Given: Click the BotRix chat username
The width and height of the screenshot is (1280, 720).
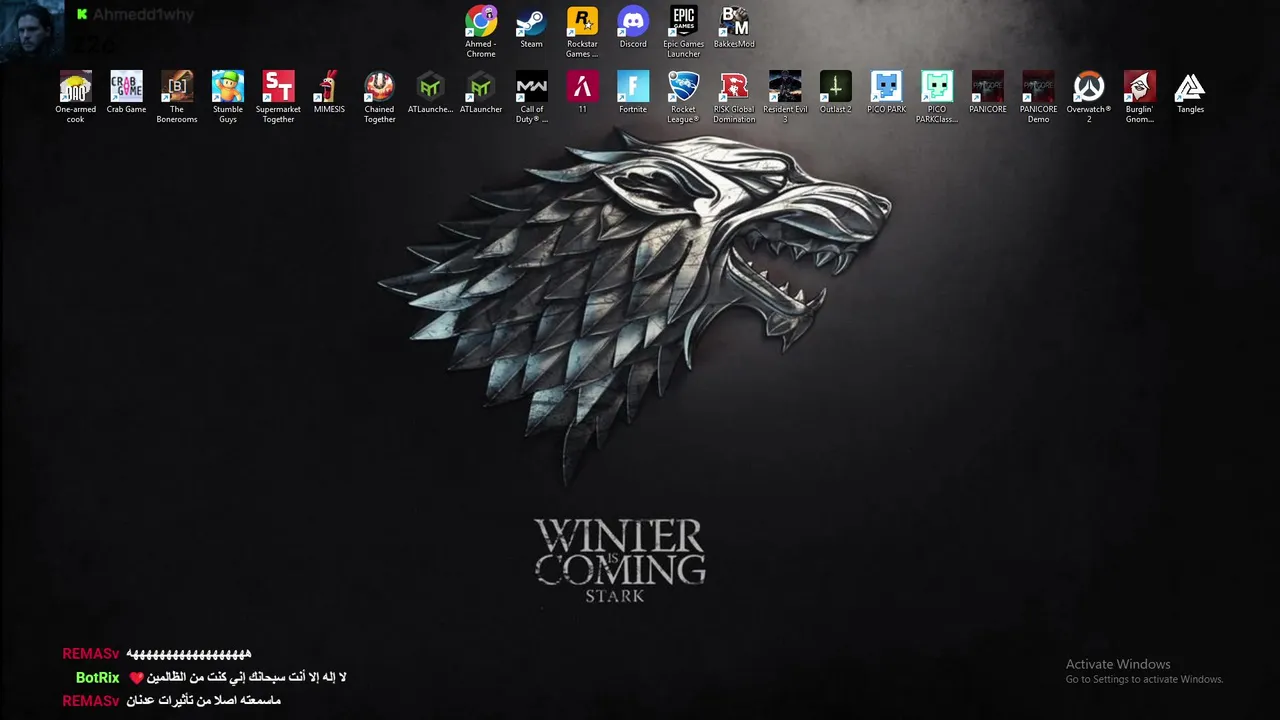Looking at the screenshot, I should click(97, 678).
